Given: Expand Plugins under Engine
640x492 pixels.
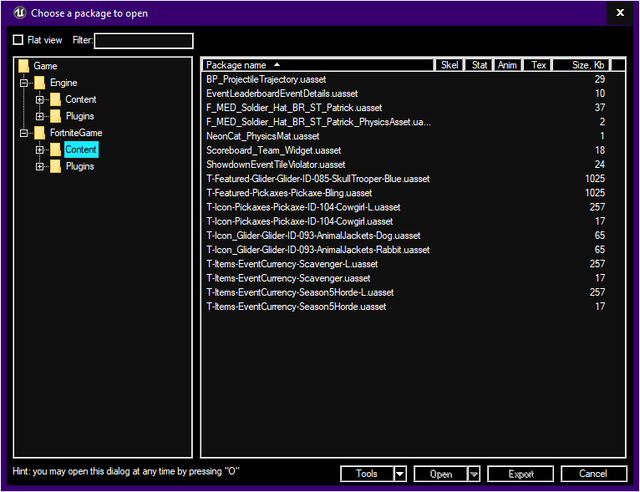Looking at the screenshot, I should (x=40, y=116).
